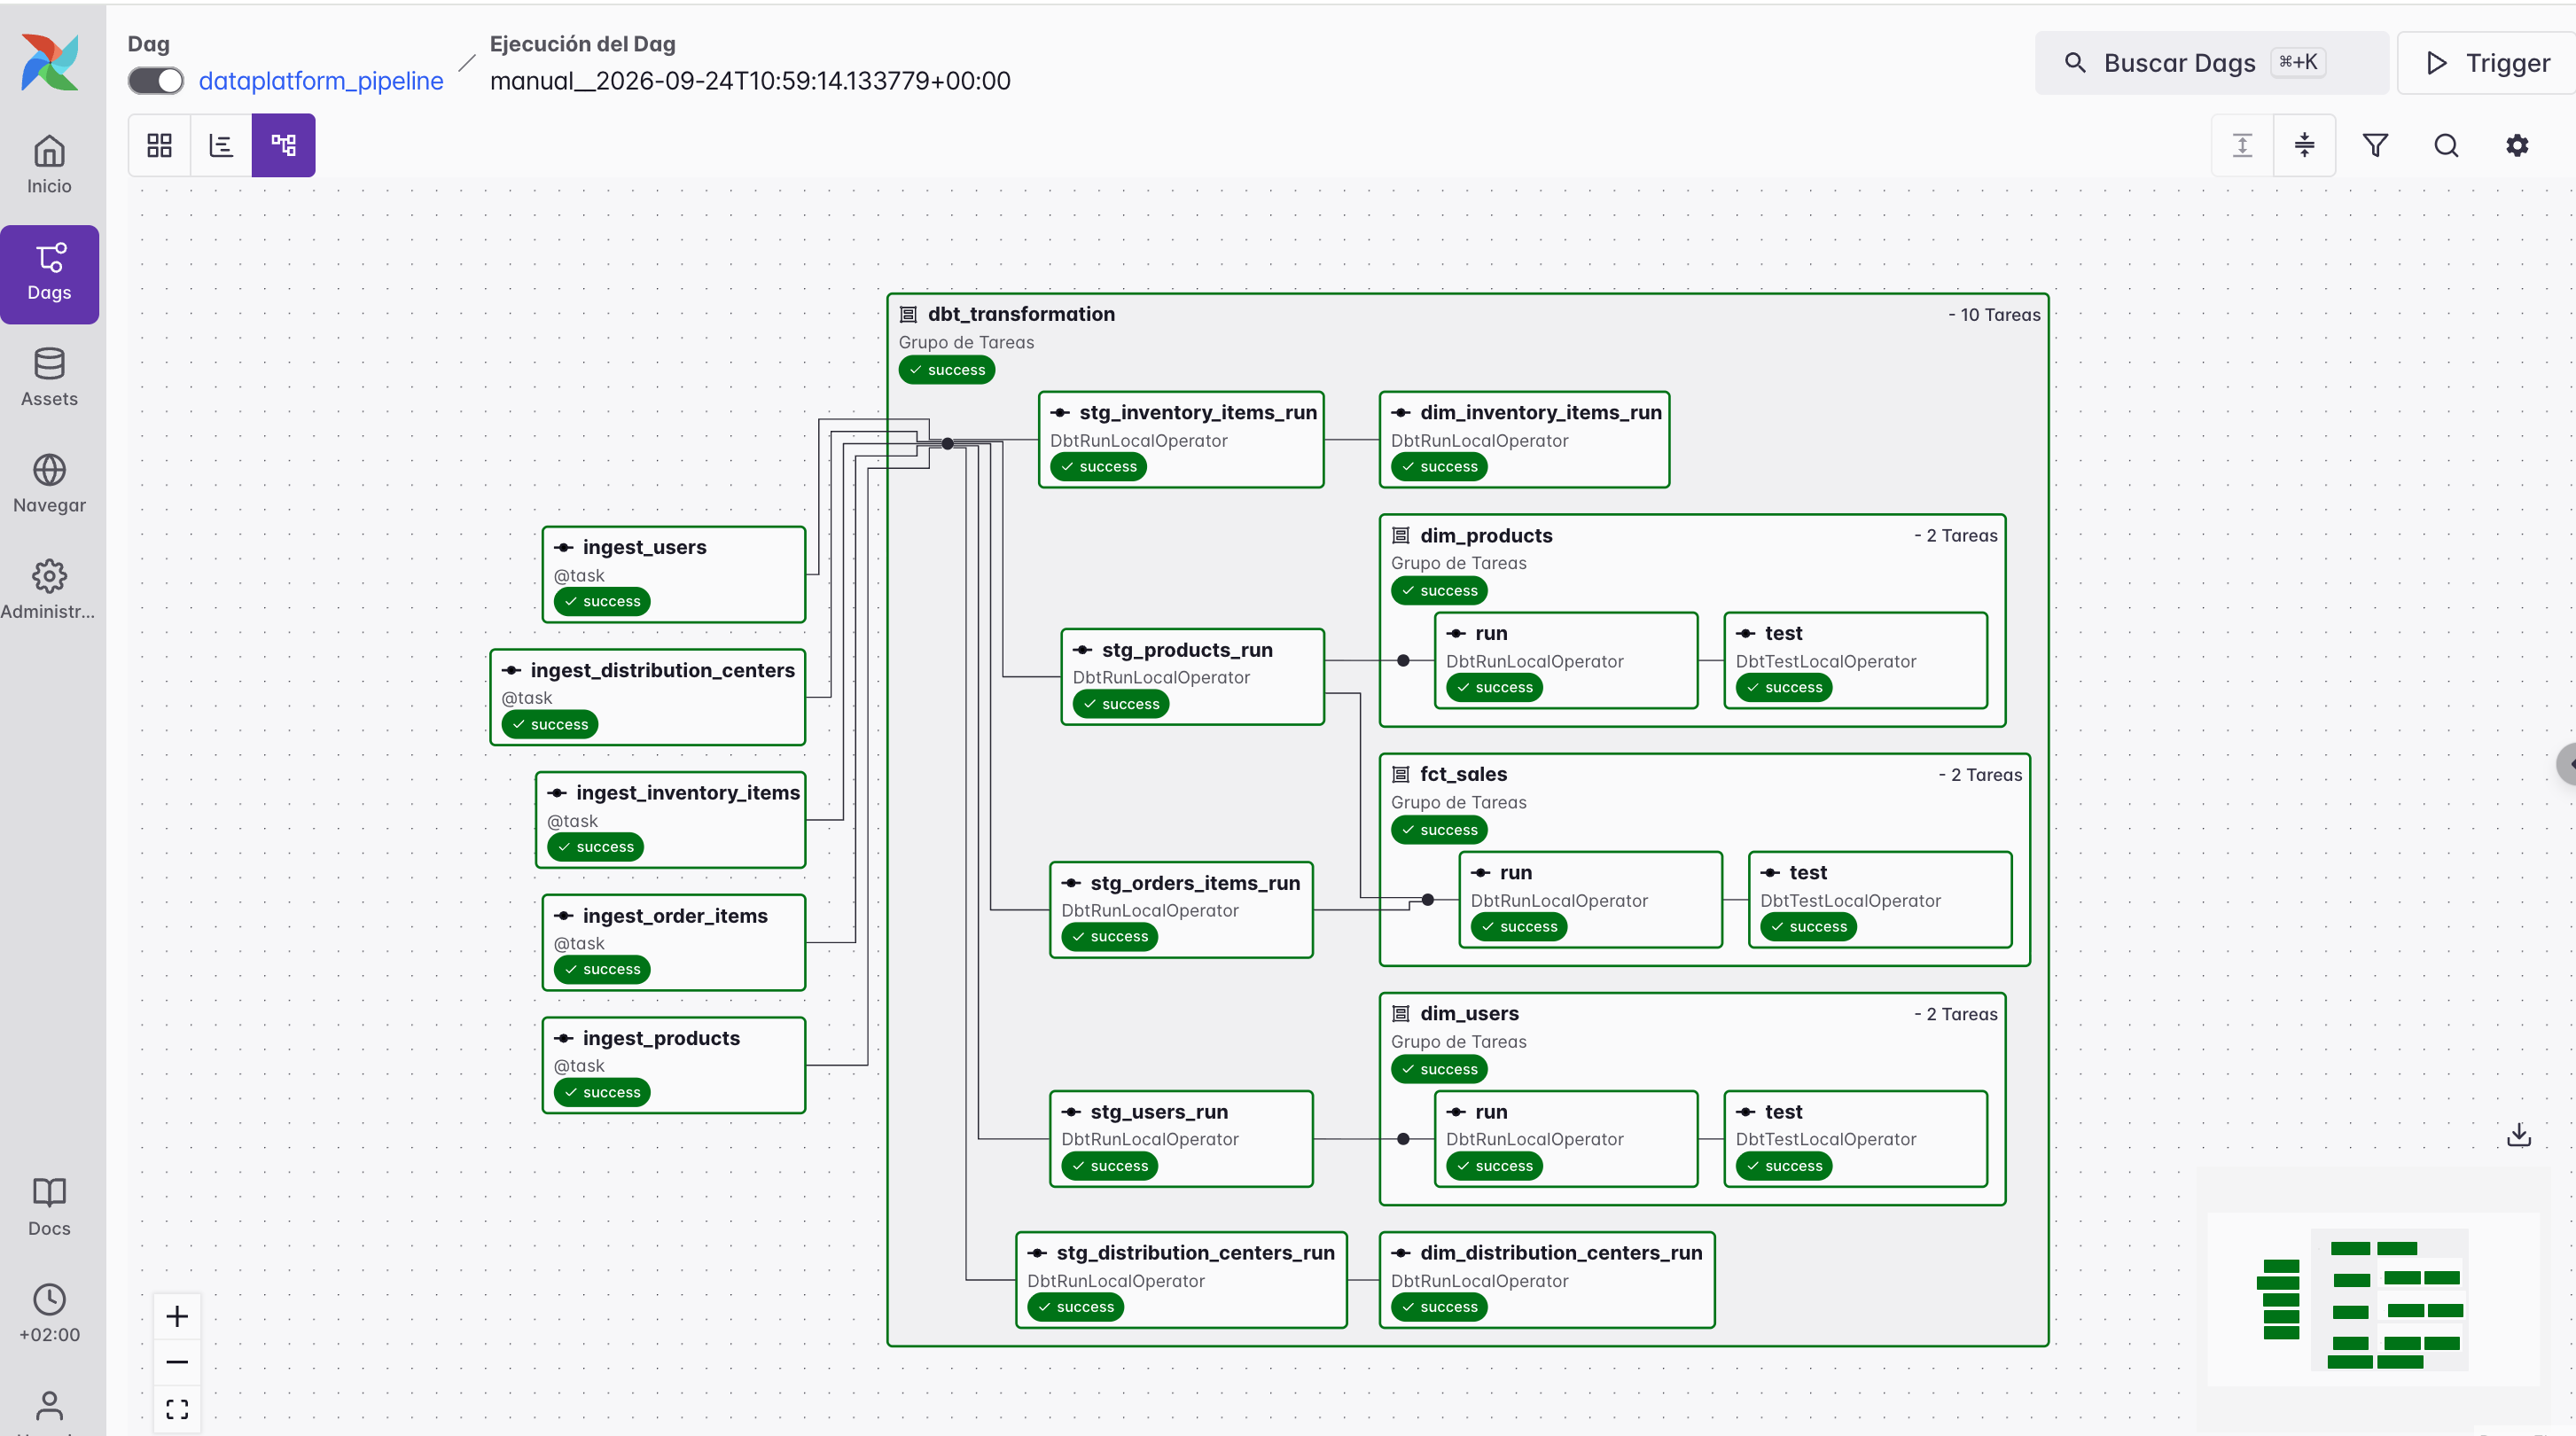This screenshot has width=2576, height=1436.
Task: Select the stg_inventory_items_run task
Action: coord(1181,439)
